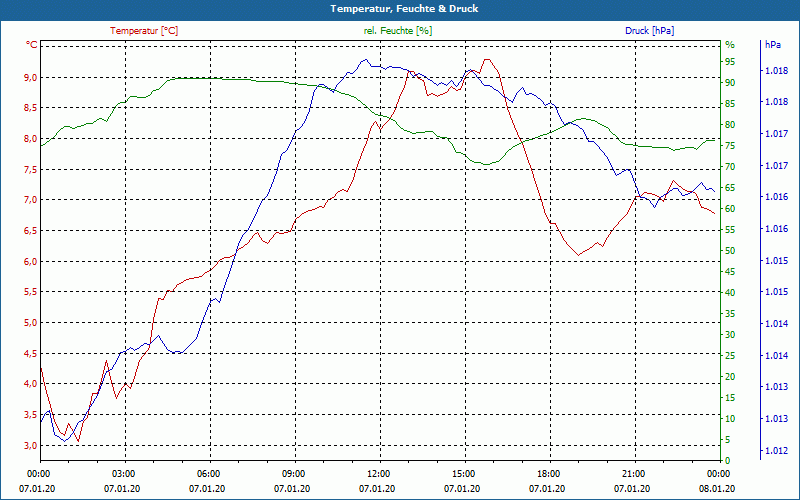Click the '15:00' time axis label
The width and height of the screenshot is (800, 500).
(x=465, y=473)
